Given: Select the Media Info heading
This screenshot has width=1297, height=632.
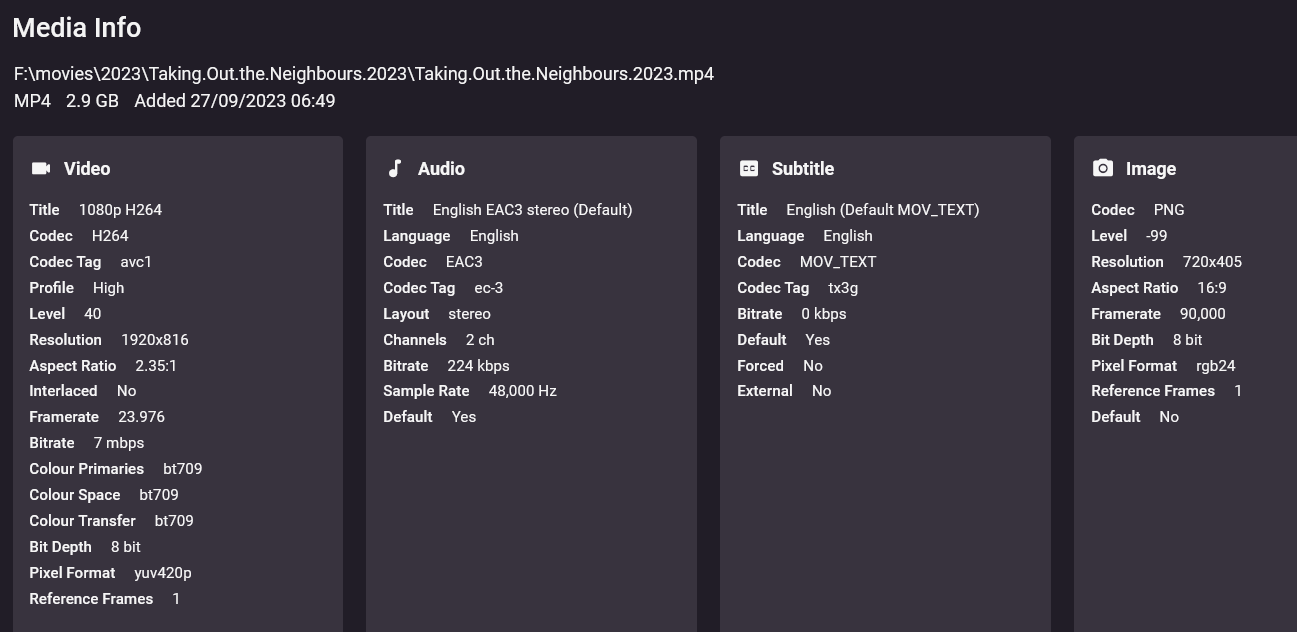Looking at the screenshot, I should click(x=77, y=28).
